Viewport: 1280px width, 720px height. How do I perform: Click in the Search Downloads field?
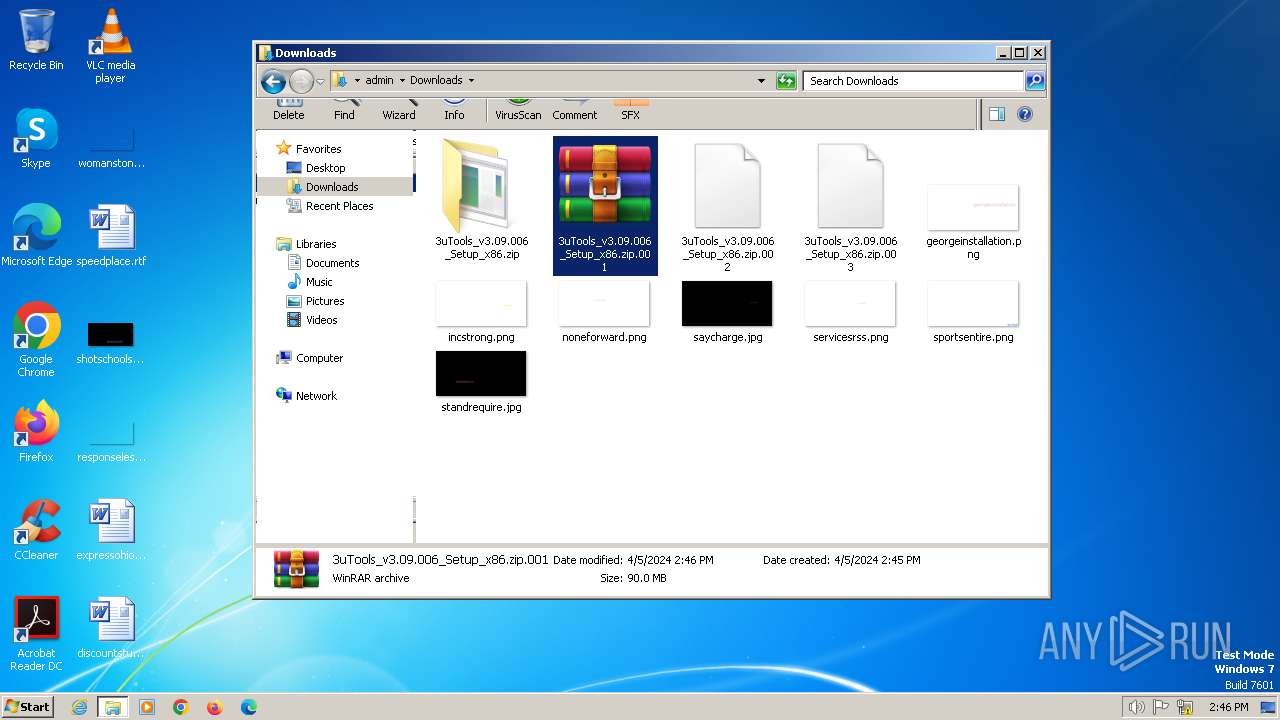click(914, 81)
